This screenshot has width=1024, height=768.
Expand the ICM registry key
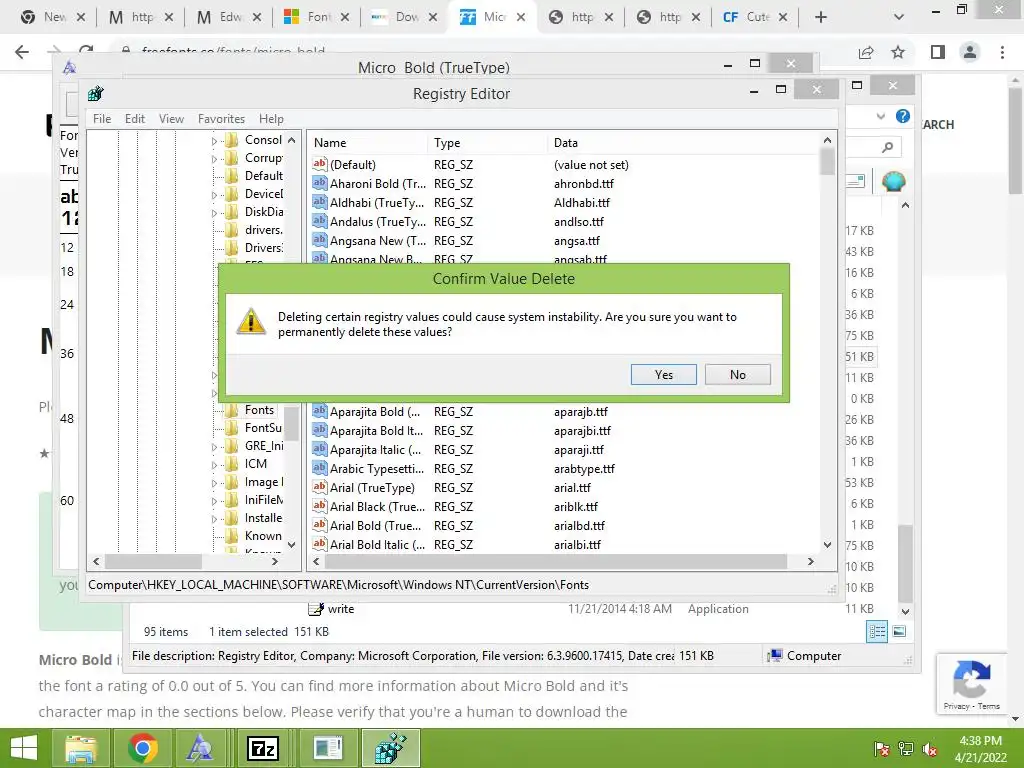(x=214, y=465)
